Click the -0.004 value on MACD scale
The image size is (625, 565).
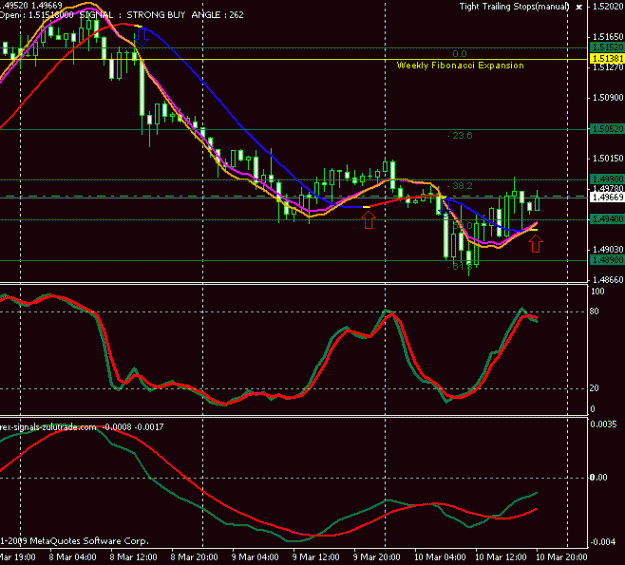(604, 542)
